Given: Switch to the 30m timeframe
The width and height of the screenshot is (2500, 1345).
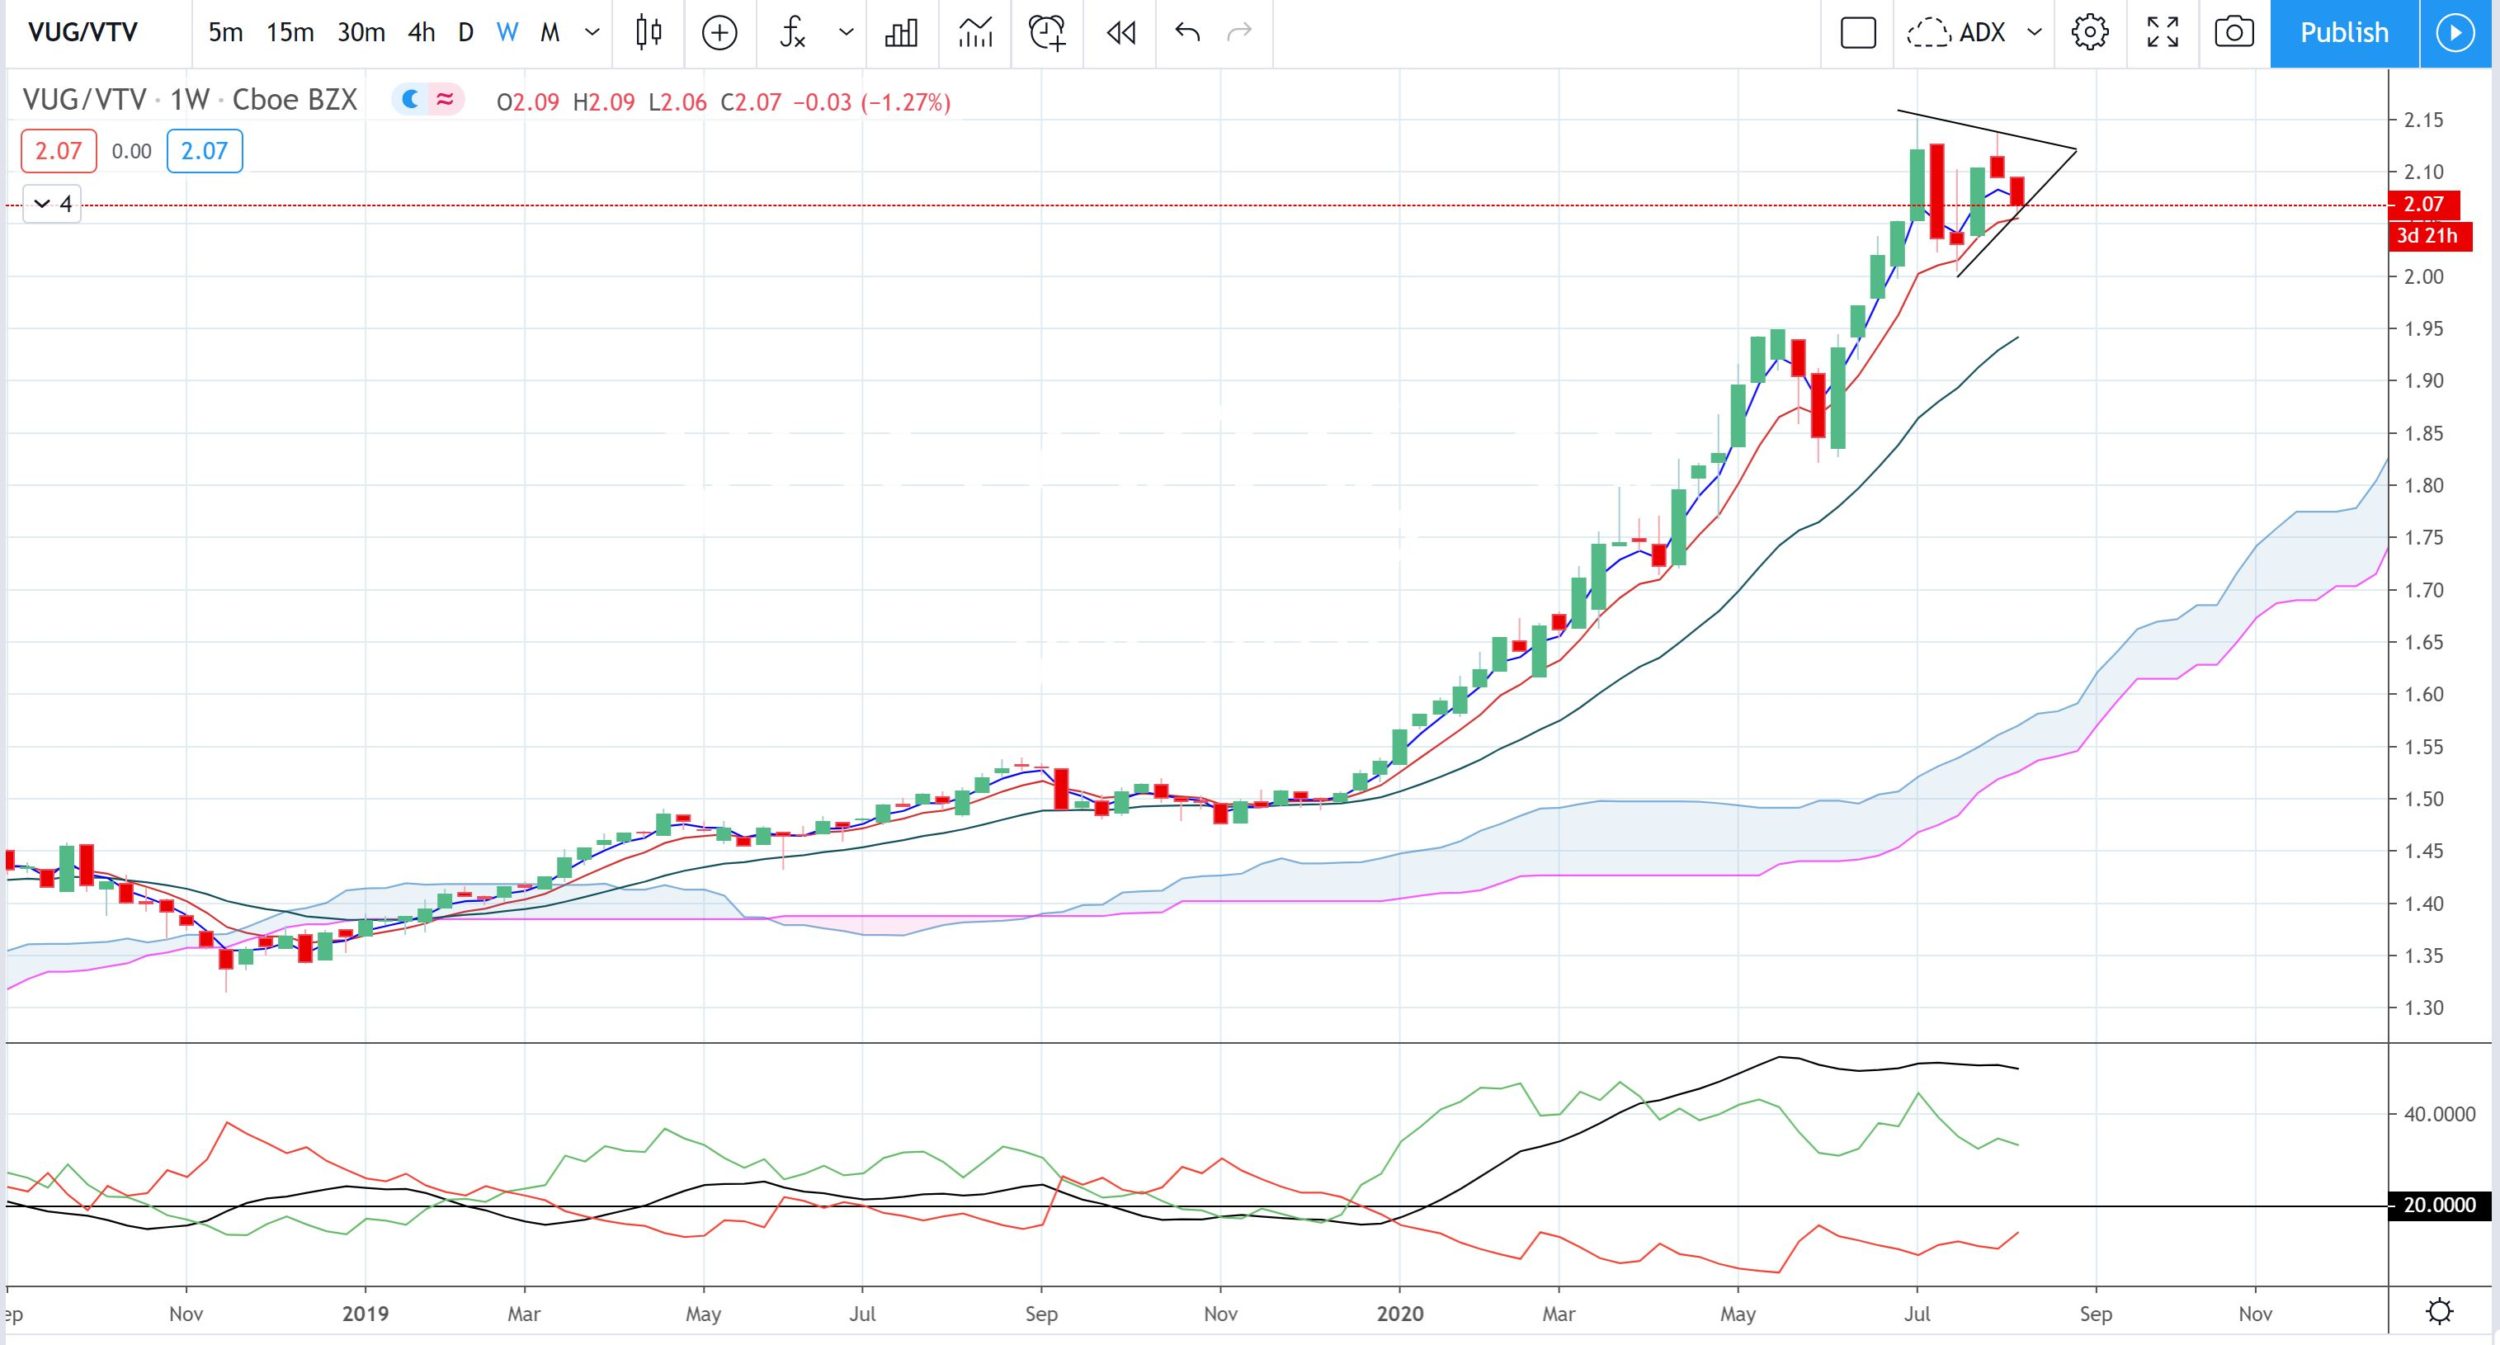Looking at the screenshot, I should (361, 33).
